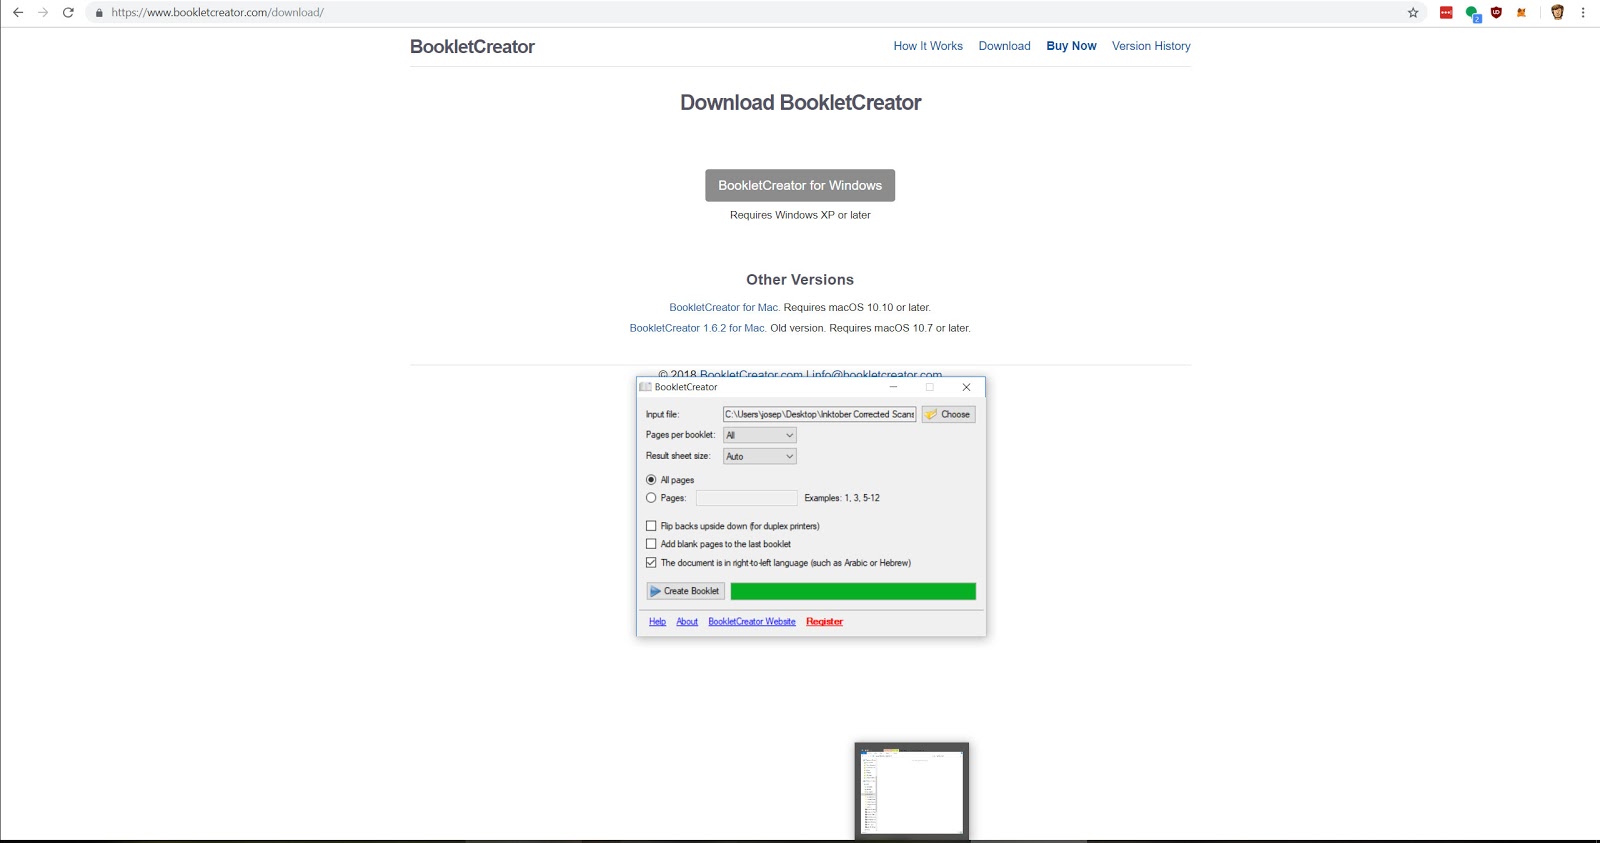This screenshot has width=1600, height=843.
Task: Click the Help link in the app
Action: tap(657, 622)
